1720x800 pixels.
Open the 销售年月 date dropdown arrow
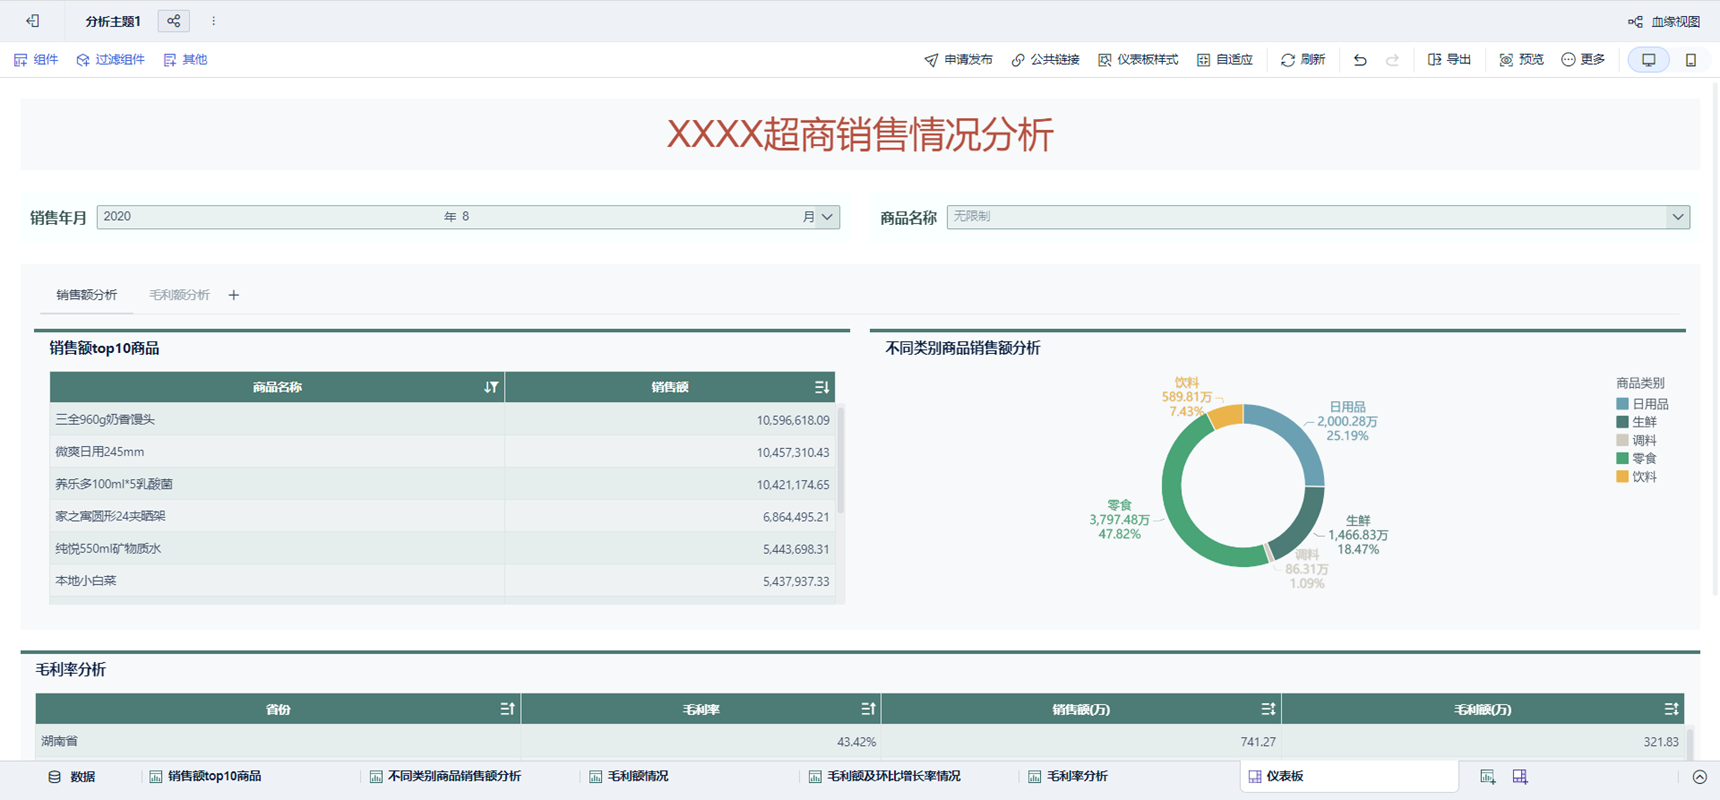click(x=827, y=217)
